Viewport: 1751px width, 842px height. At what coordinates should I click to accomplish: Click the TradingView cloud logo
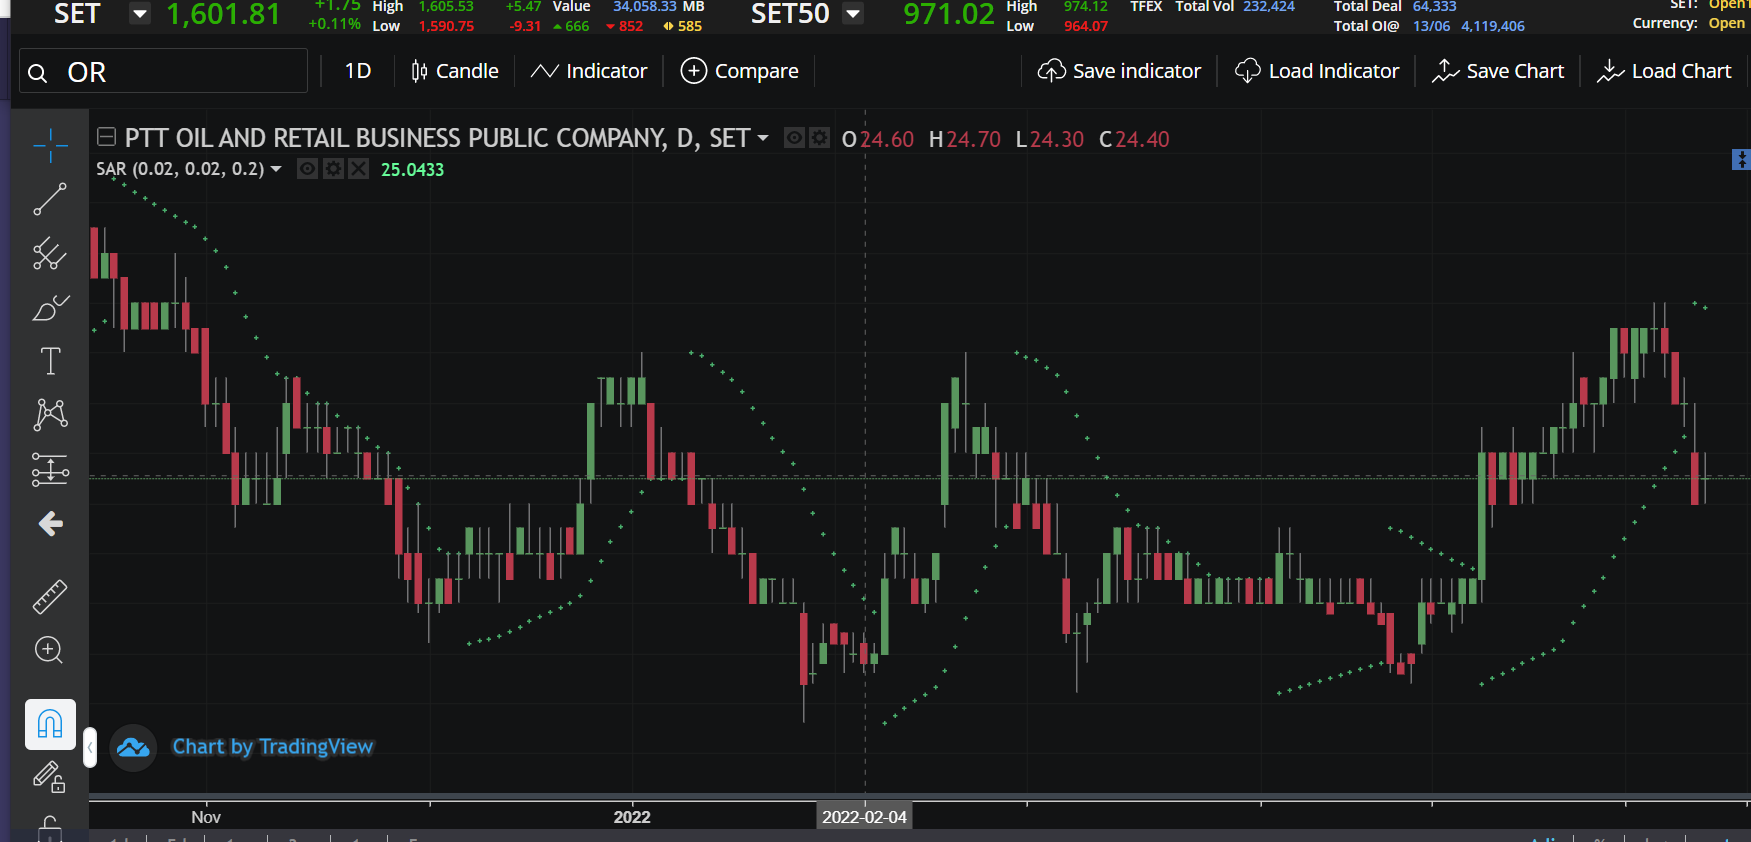[133, 748]
